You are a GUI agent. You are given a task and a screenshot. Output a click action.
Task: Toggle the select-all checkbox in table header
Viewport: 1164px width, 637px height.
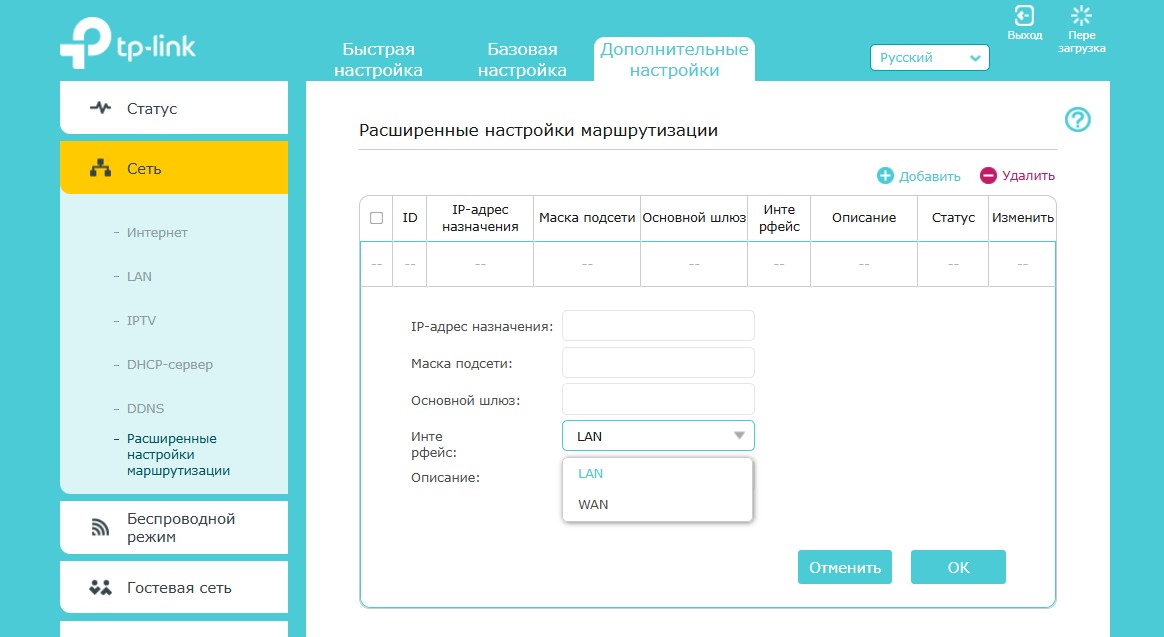[376, 218]
